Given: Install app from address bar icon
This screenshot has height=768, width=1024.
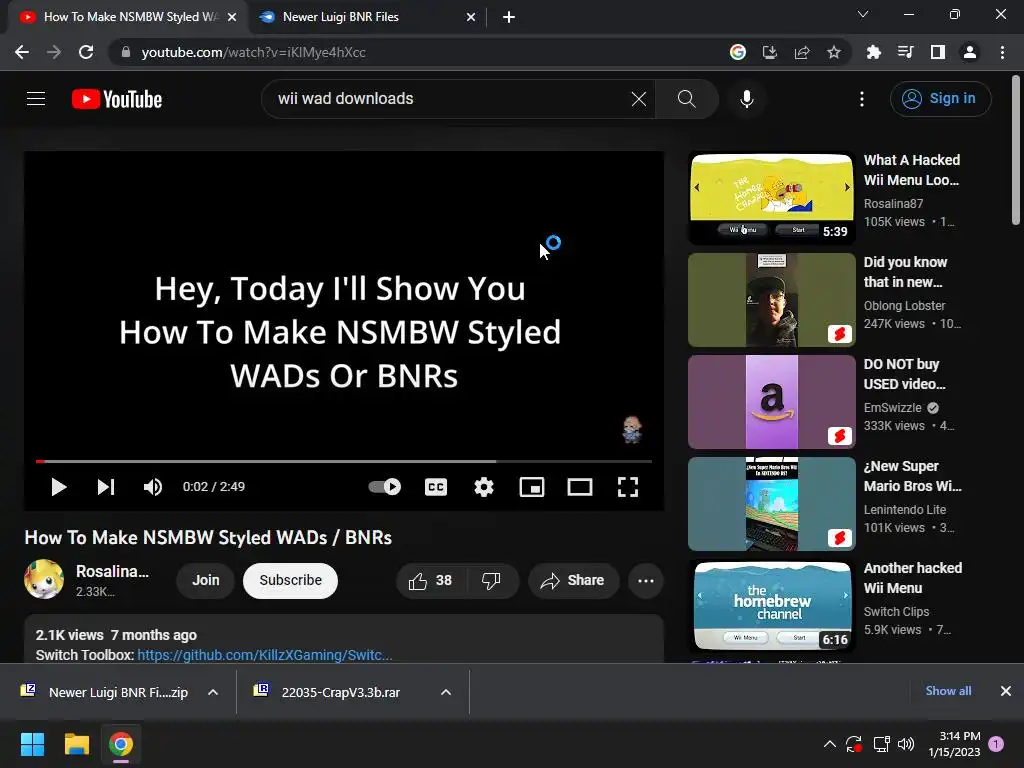Looking at the screenshot, I should [x=770, y=52].
